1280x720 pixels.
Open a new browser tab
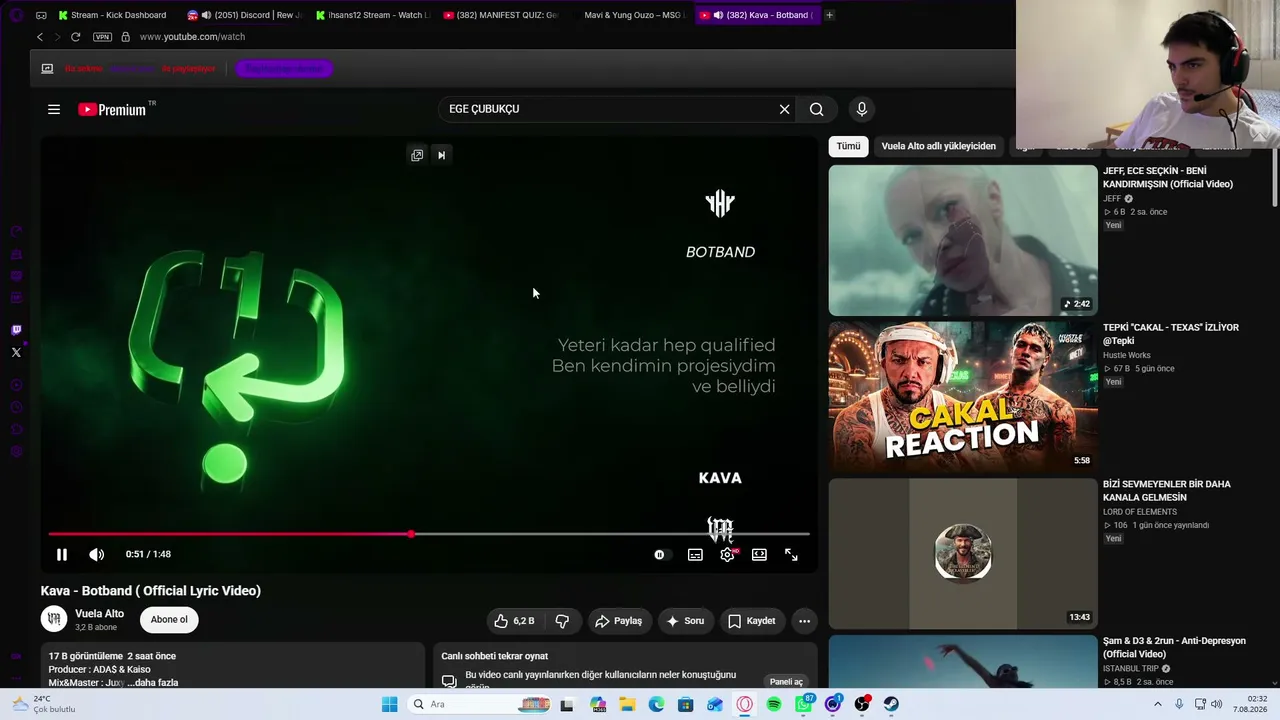[x=829, y=15]
